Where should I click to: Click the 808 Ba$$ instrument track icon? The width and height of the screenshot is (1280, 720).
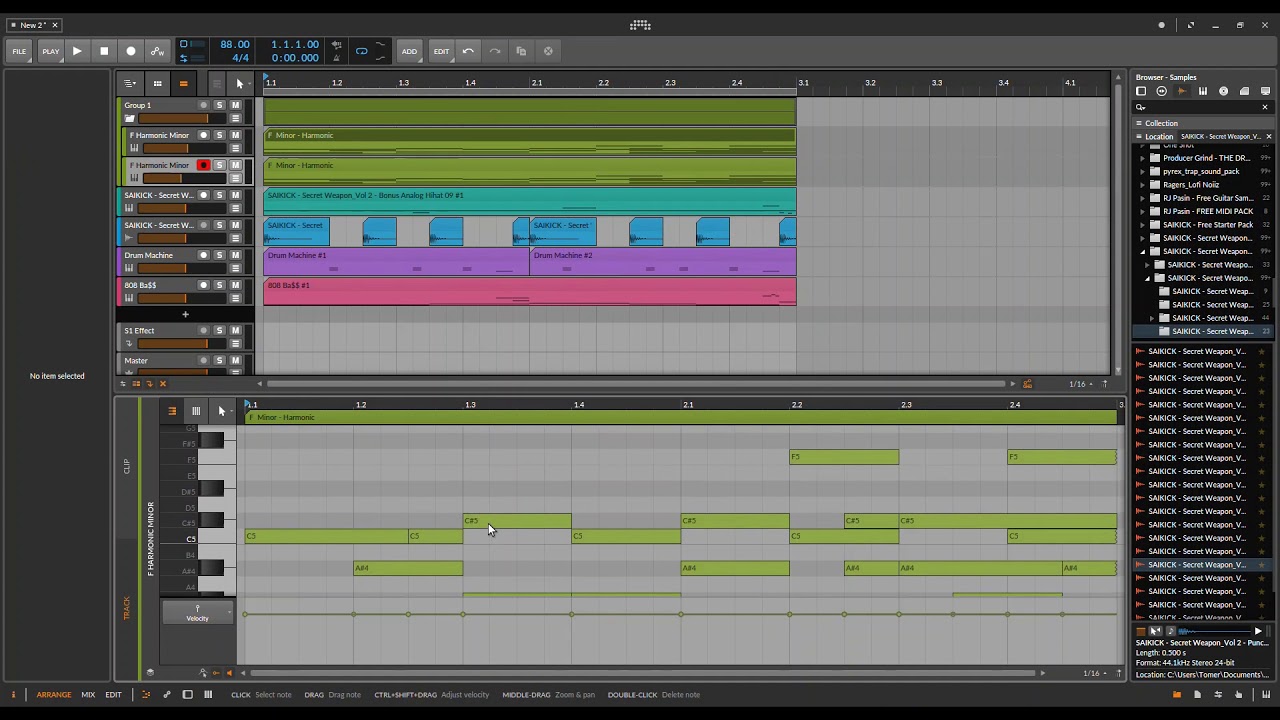tap(129, 298)
